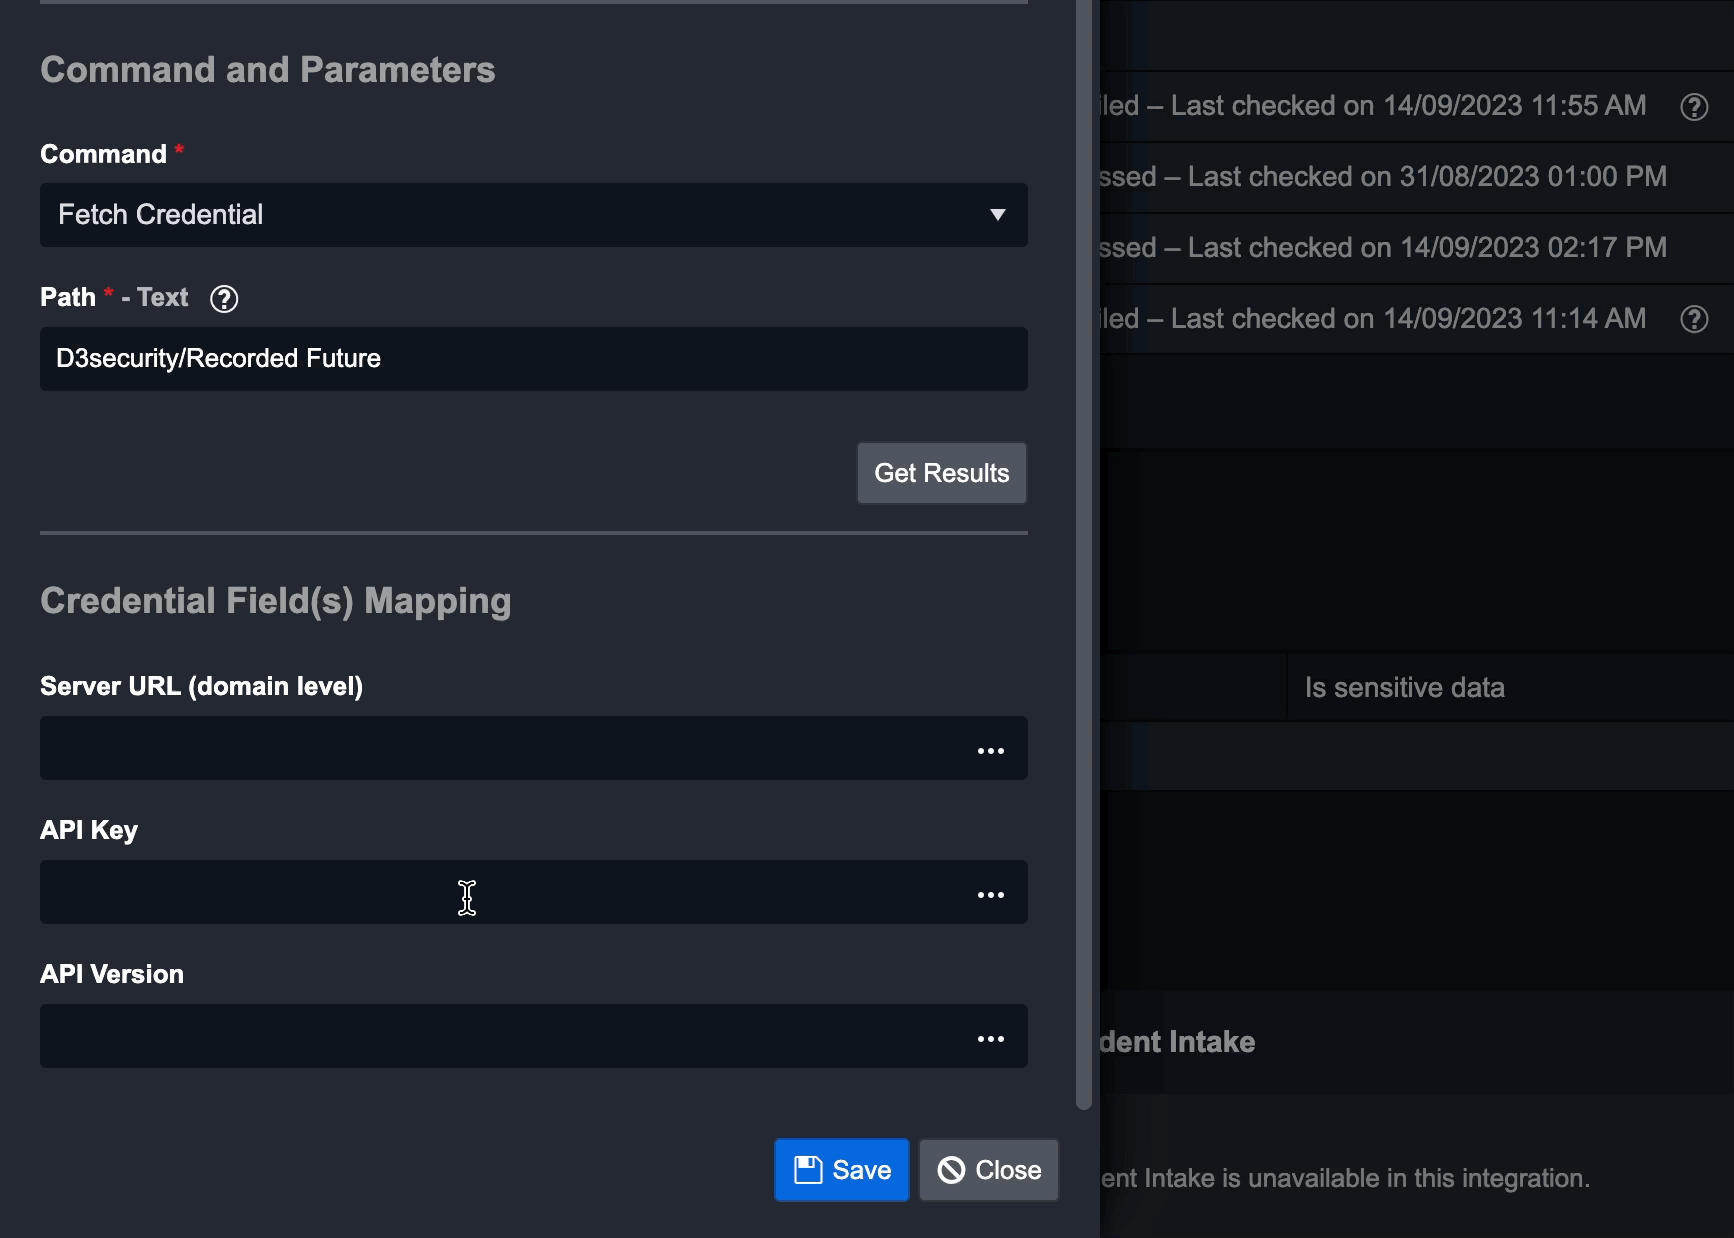1734x1238 pixels.
Task: Click the Is sensitive data column header
Action: point(1404,688)
